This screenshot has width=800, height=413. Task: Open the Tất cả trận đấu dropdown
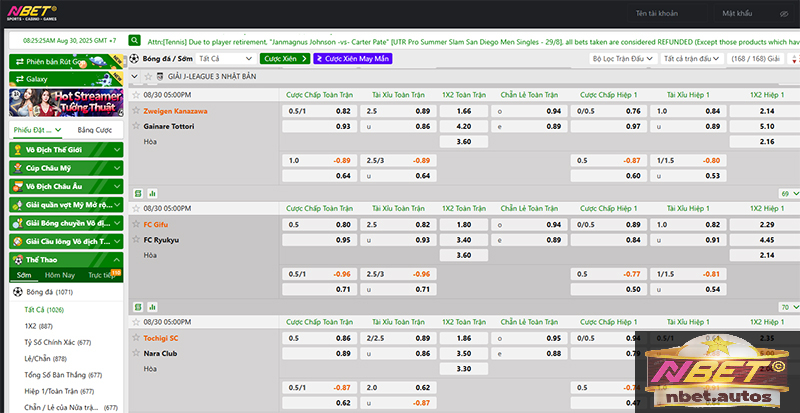point(692,59)
